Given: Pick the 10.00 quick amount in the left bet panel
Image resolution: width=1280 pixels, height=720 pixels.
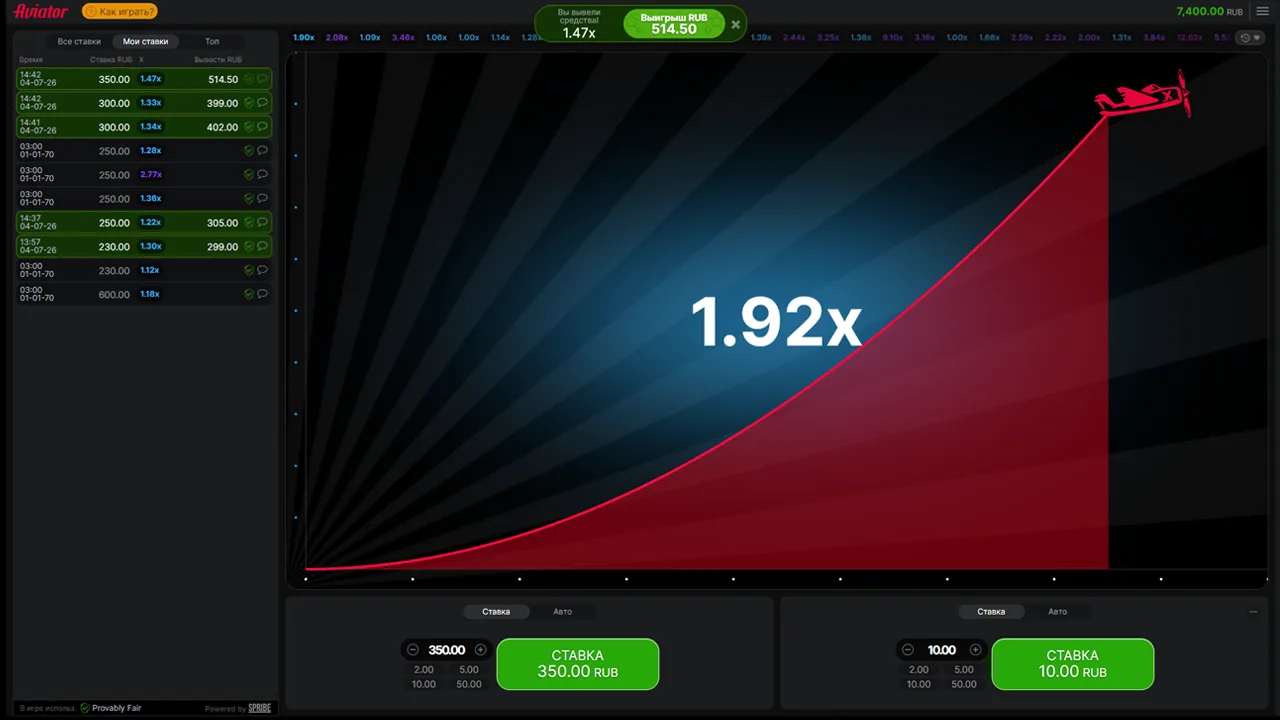Looking at the screenshot, I should pos(424,684).
